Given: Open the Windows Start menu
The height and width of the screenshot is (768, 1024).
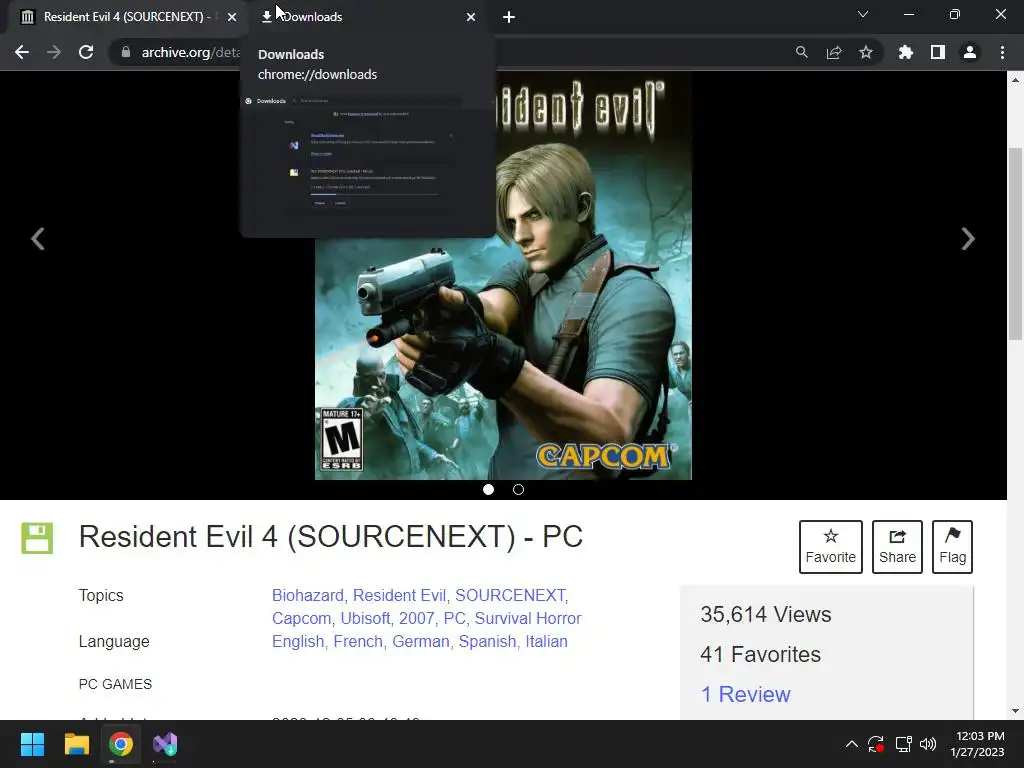Looking at the screenshot, I should pyautogui.click(x=32, y=744).
